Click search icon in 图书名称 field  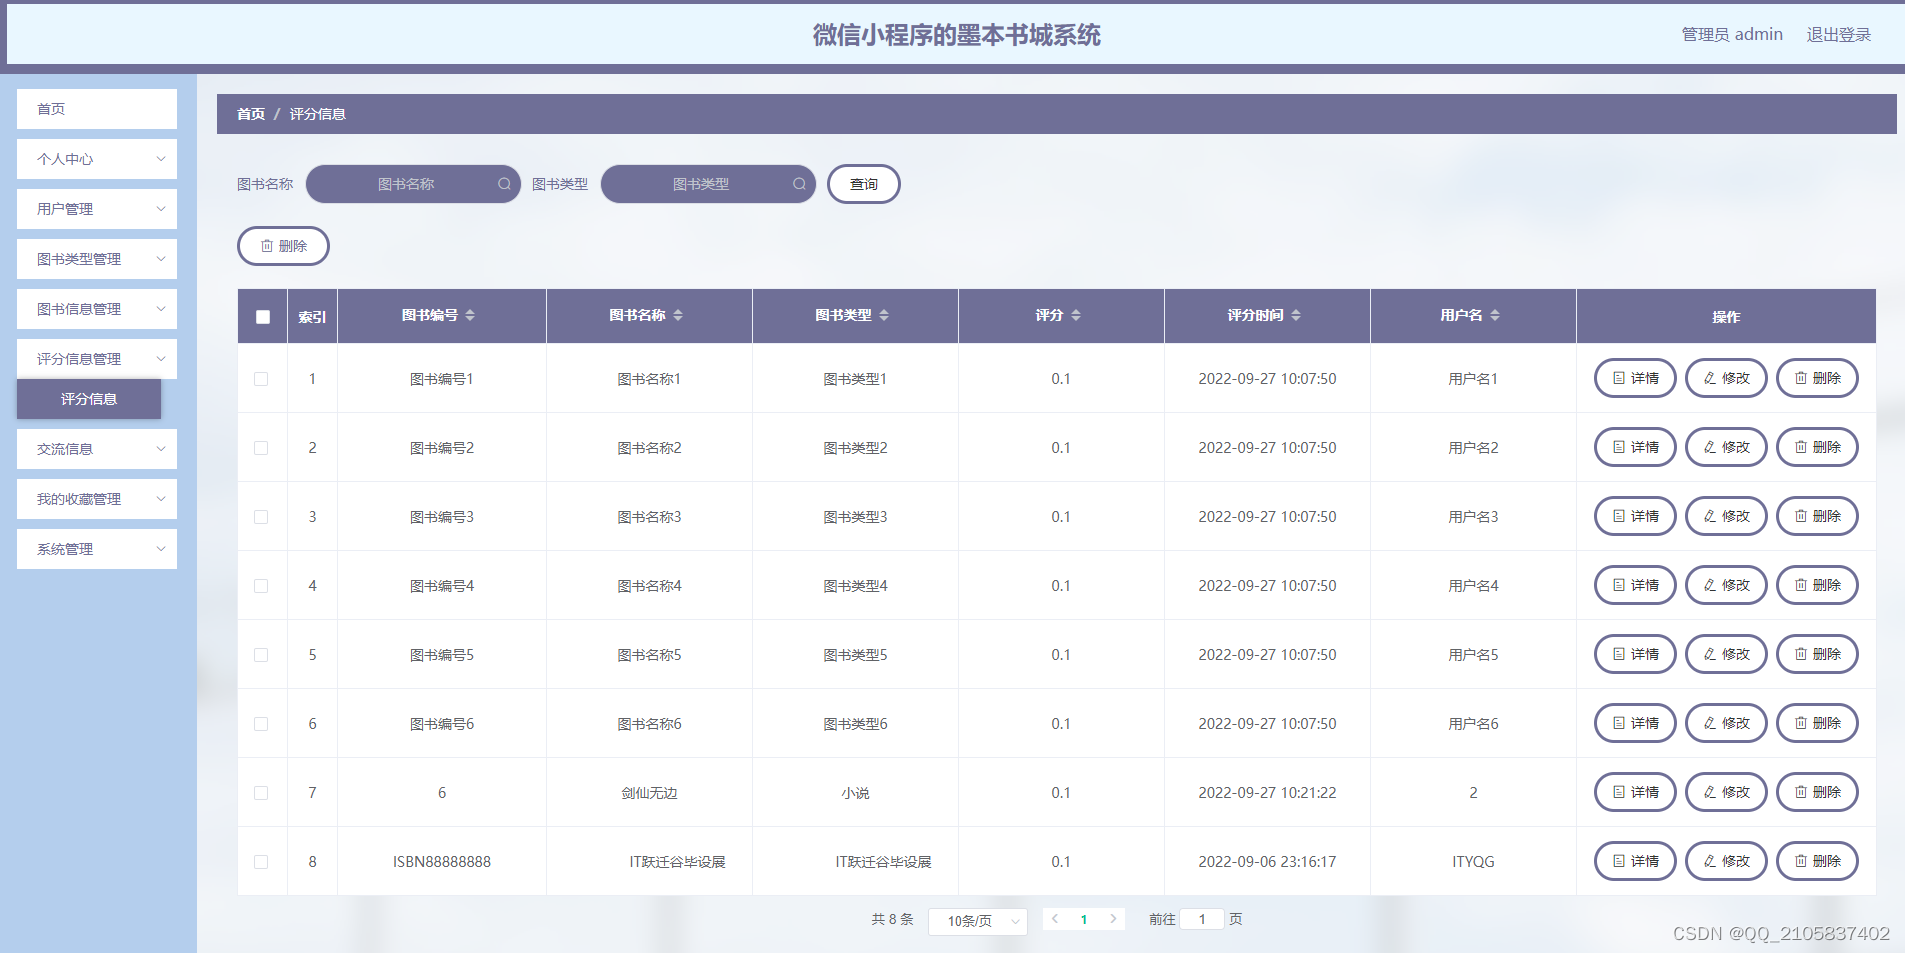point(504,184)
